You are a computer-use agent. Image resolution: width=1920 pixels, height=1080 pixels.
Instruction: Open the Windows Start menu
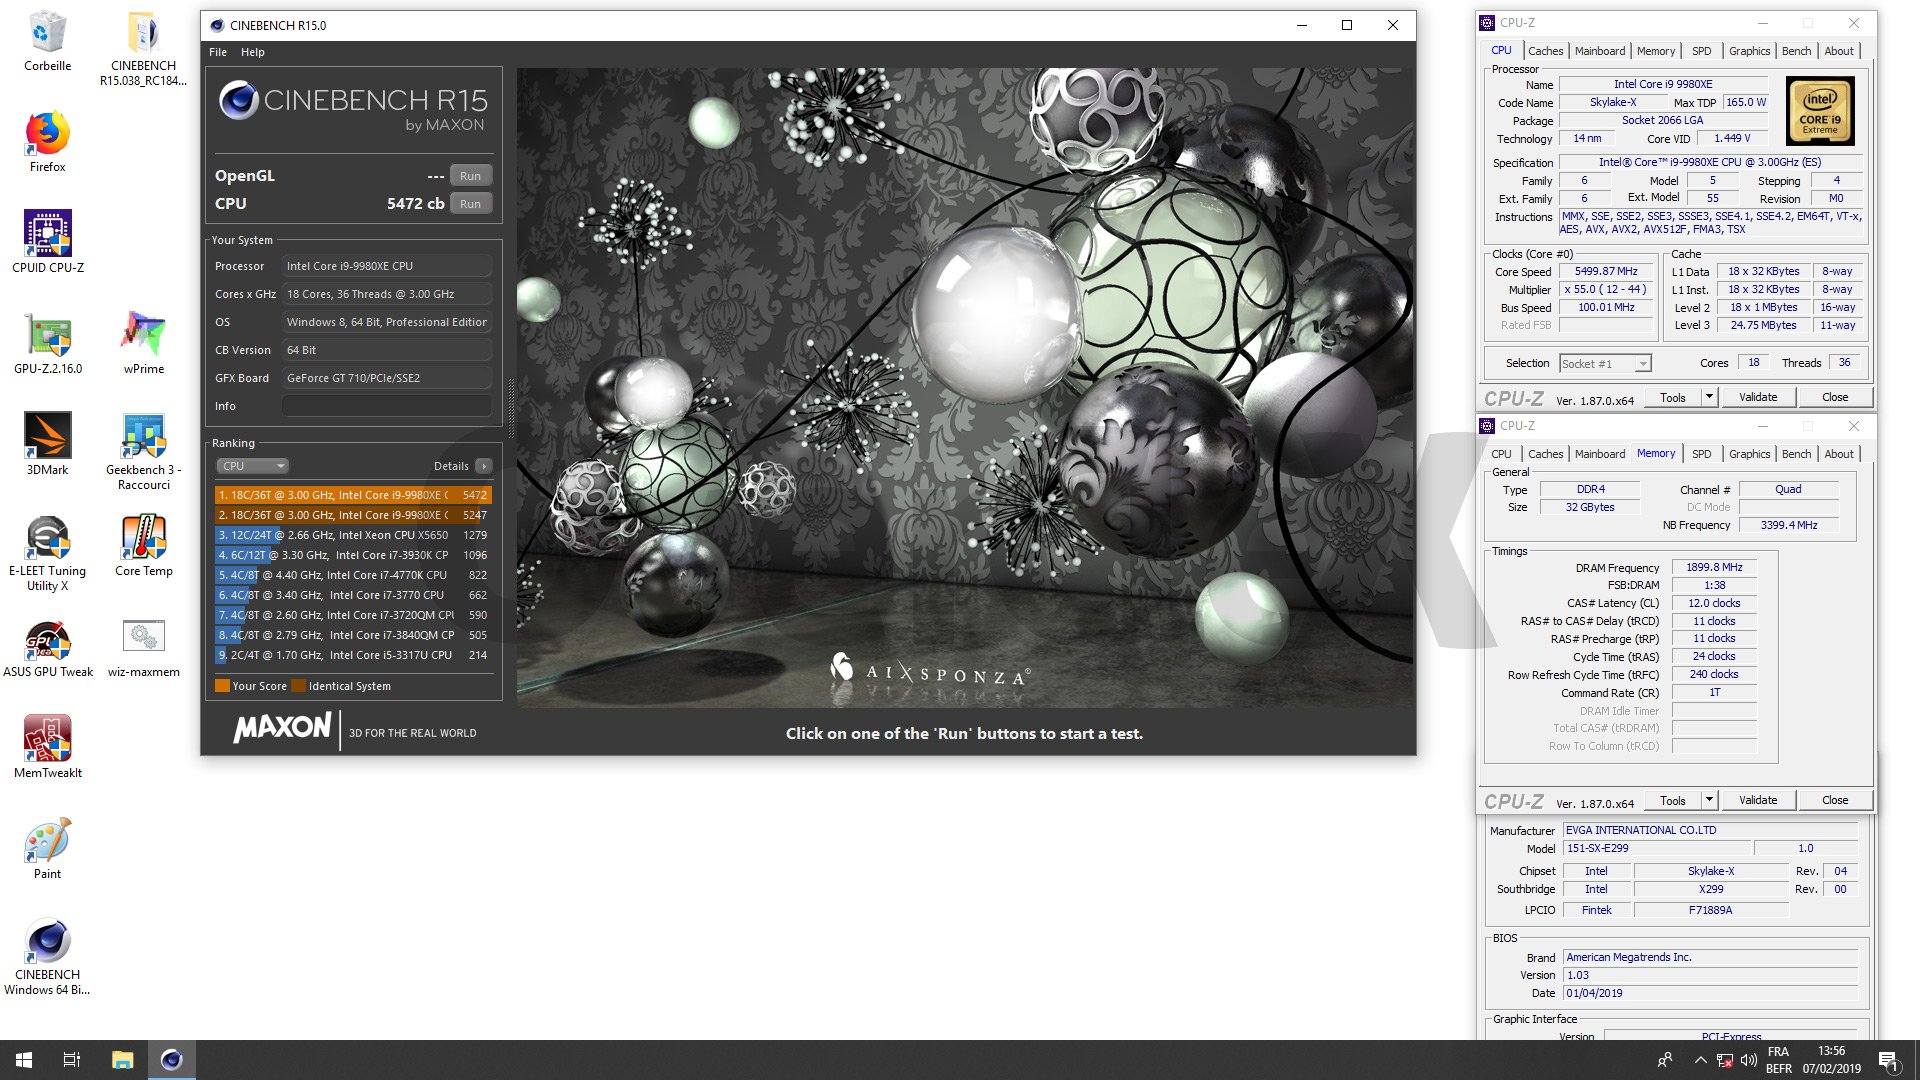(24, 1060)
